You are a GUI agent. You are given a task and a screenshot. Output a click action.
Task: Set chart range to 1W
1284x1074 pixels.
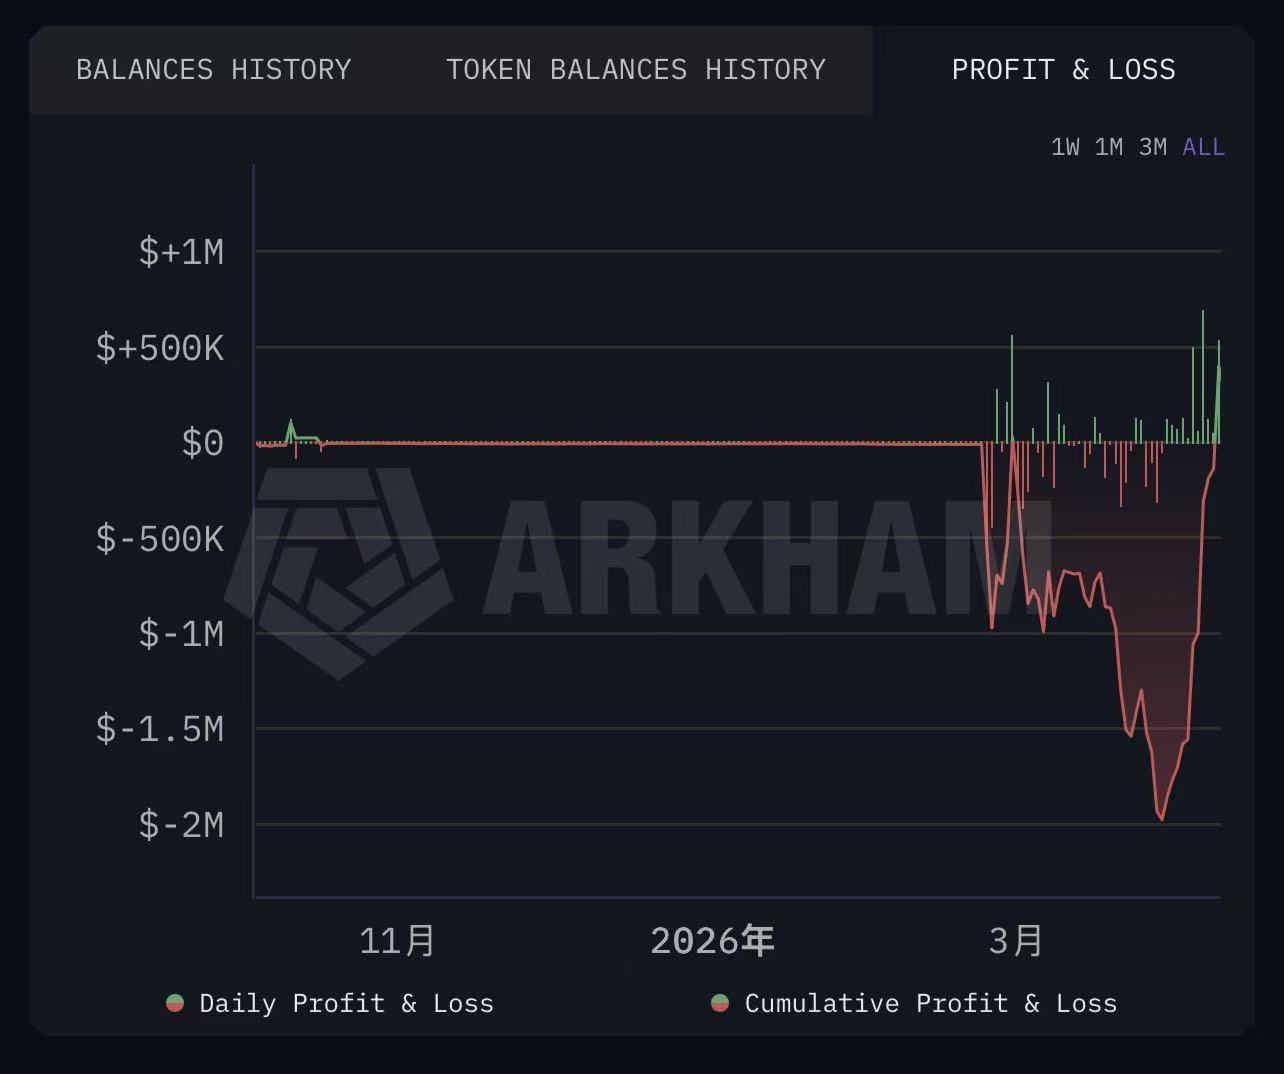[x=1065, y=147]
